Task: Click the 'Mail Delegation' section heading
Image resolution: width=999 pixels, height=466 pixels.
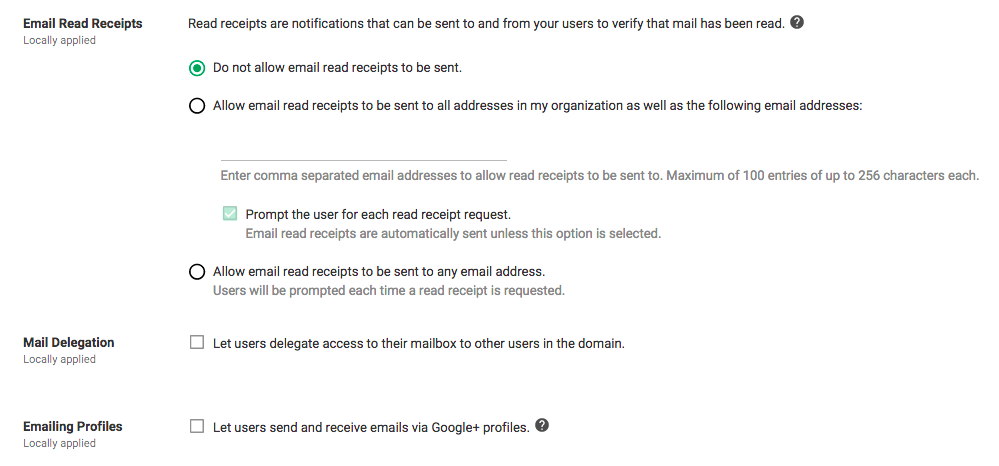Action: (x=69, y=342)
